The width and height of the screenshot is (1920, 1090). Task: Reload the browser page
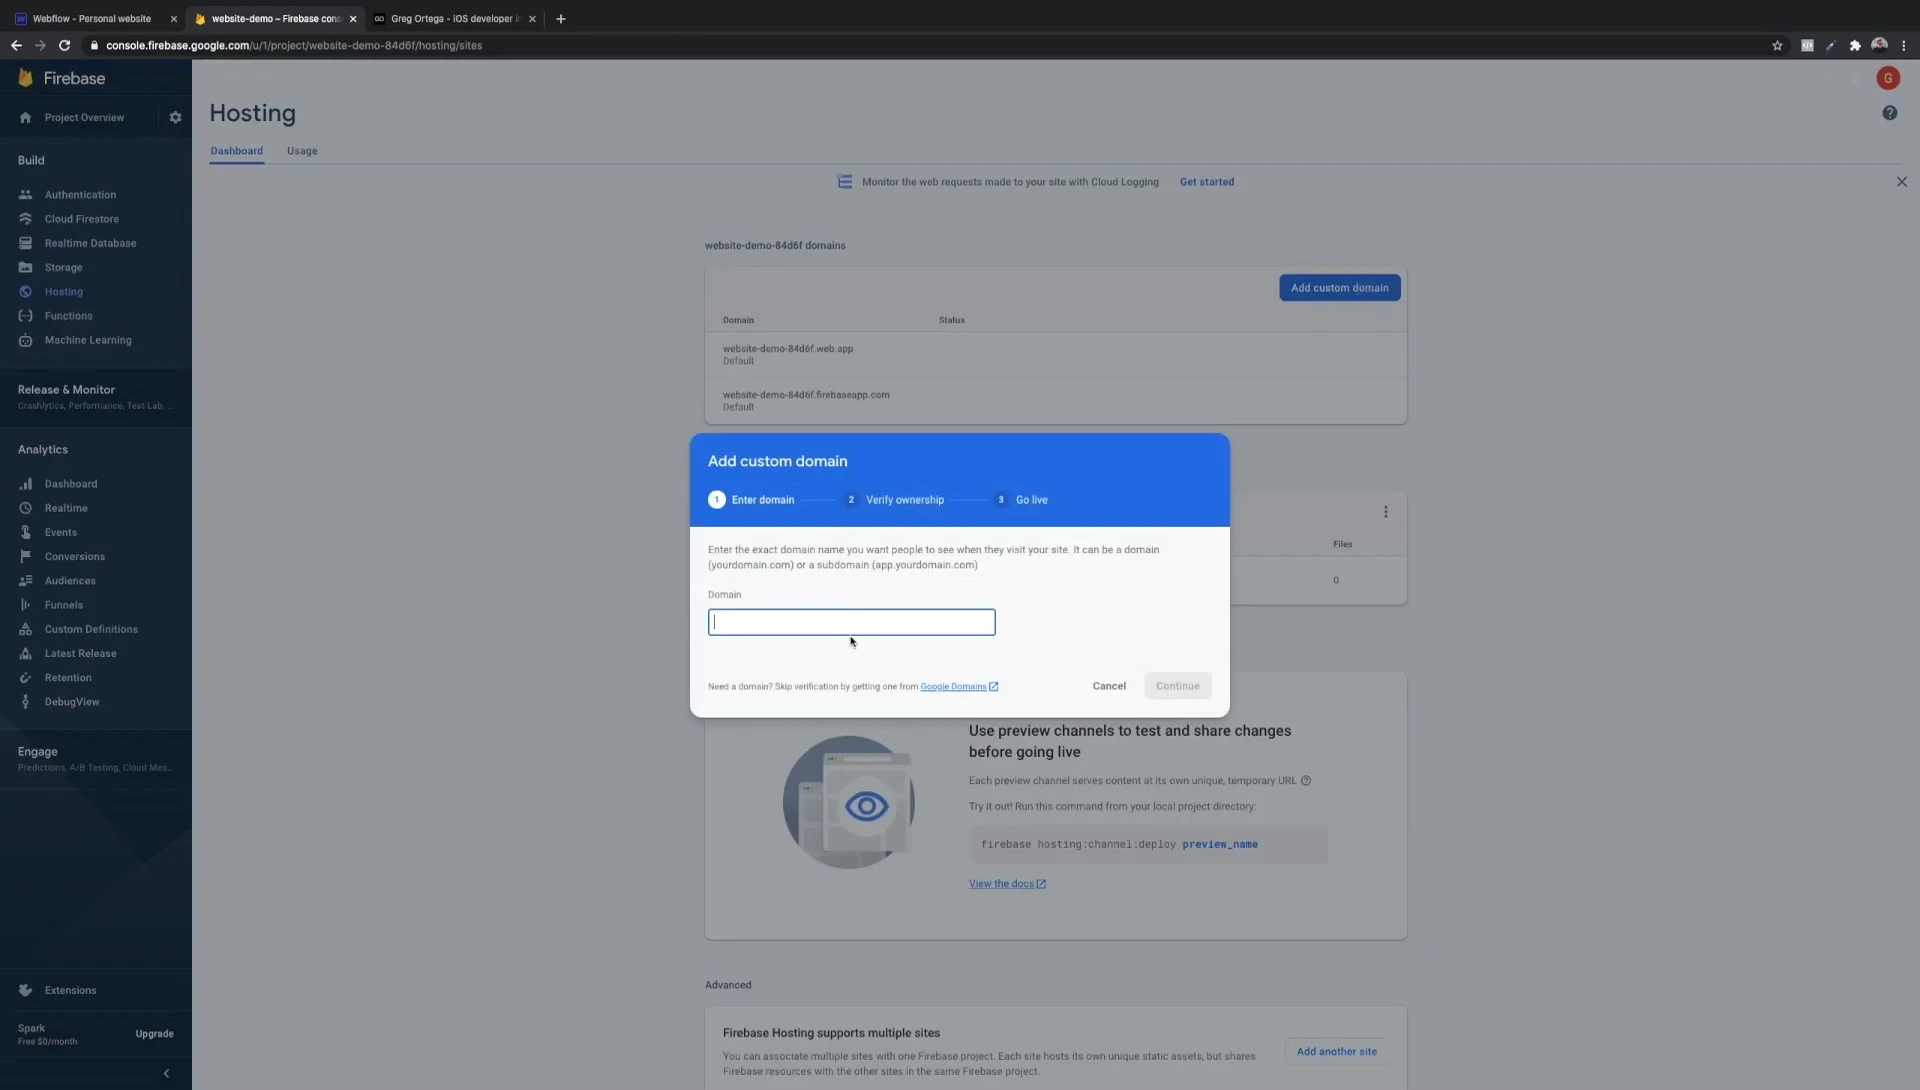(64, 45)
